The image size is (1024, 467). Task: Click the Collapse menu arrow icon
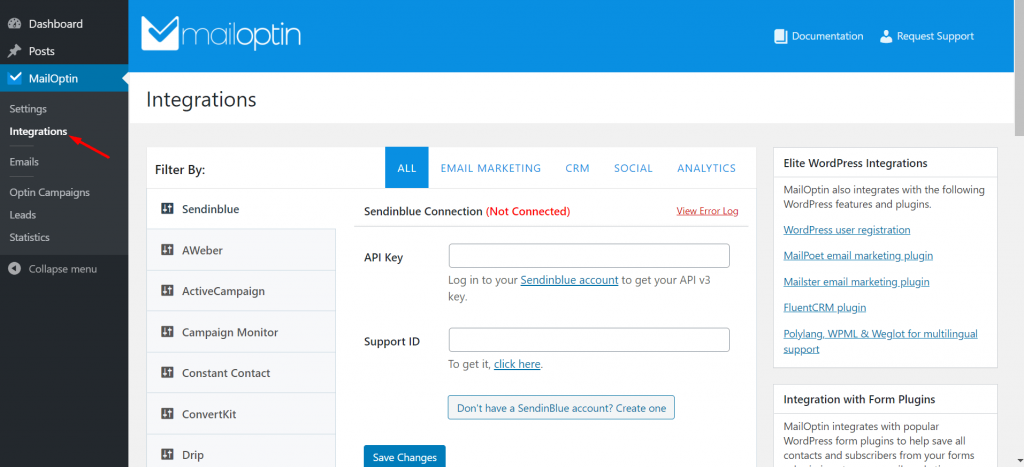coord(15,268)
